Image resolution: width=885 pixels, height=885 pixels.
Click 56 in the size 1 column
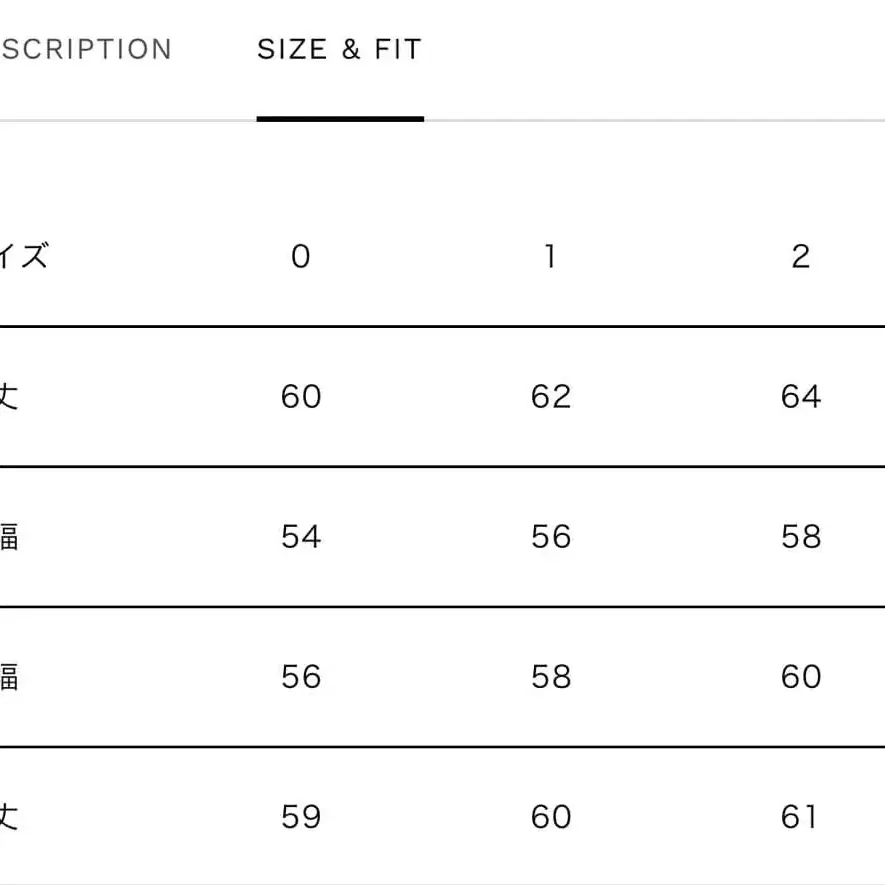coord(550,537)
